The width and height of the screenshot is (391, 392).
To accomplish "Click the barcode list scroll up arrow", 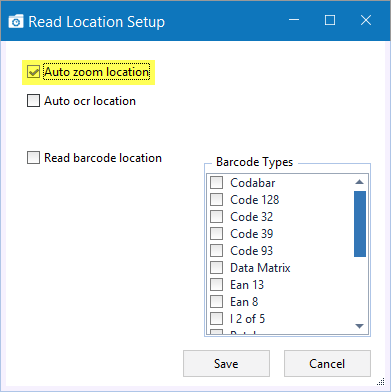I will pyautogui.click(x=359, y=182).
